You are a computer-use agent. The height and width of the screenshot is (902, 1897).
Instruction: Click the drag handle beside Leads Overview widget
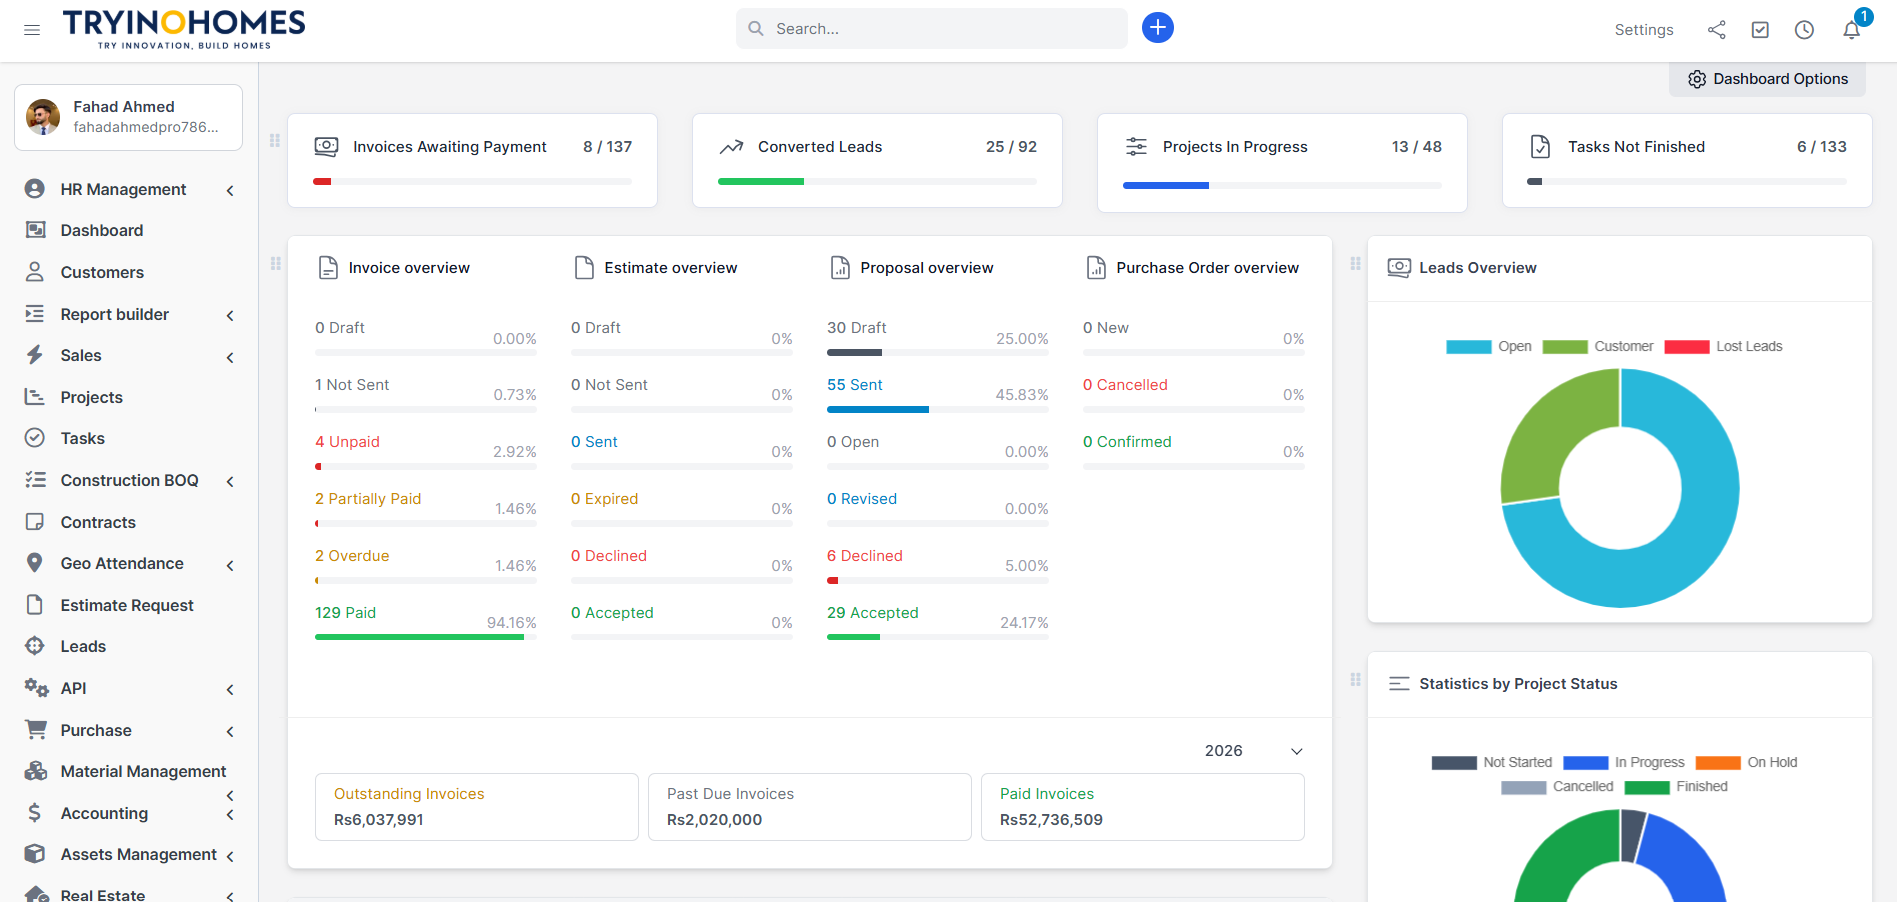1356,264
